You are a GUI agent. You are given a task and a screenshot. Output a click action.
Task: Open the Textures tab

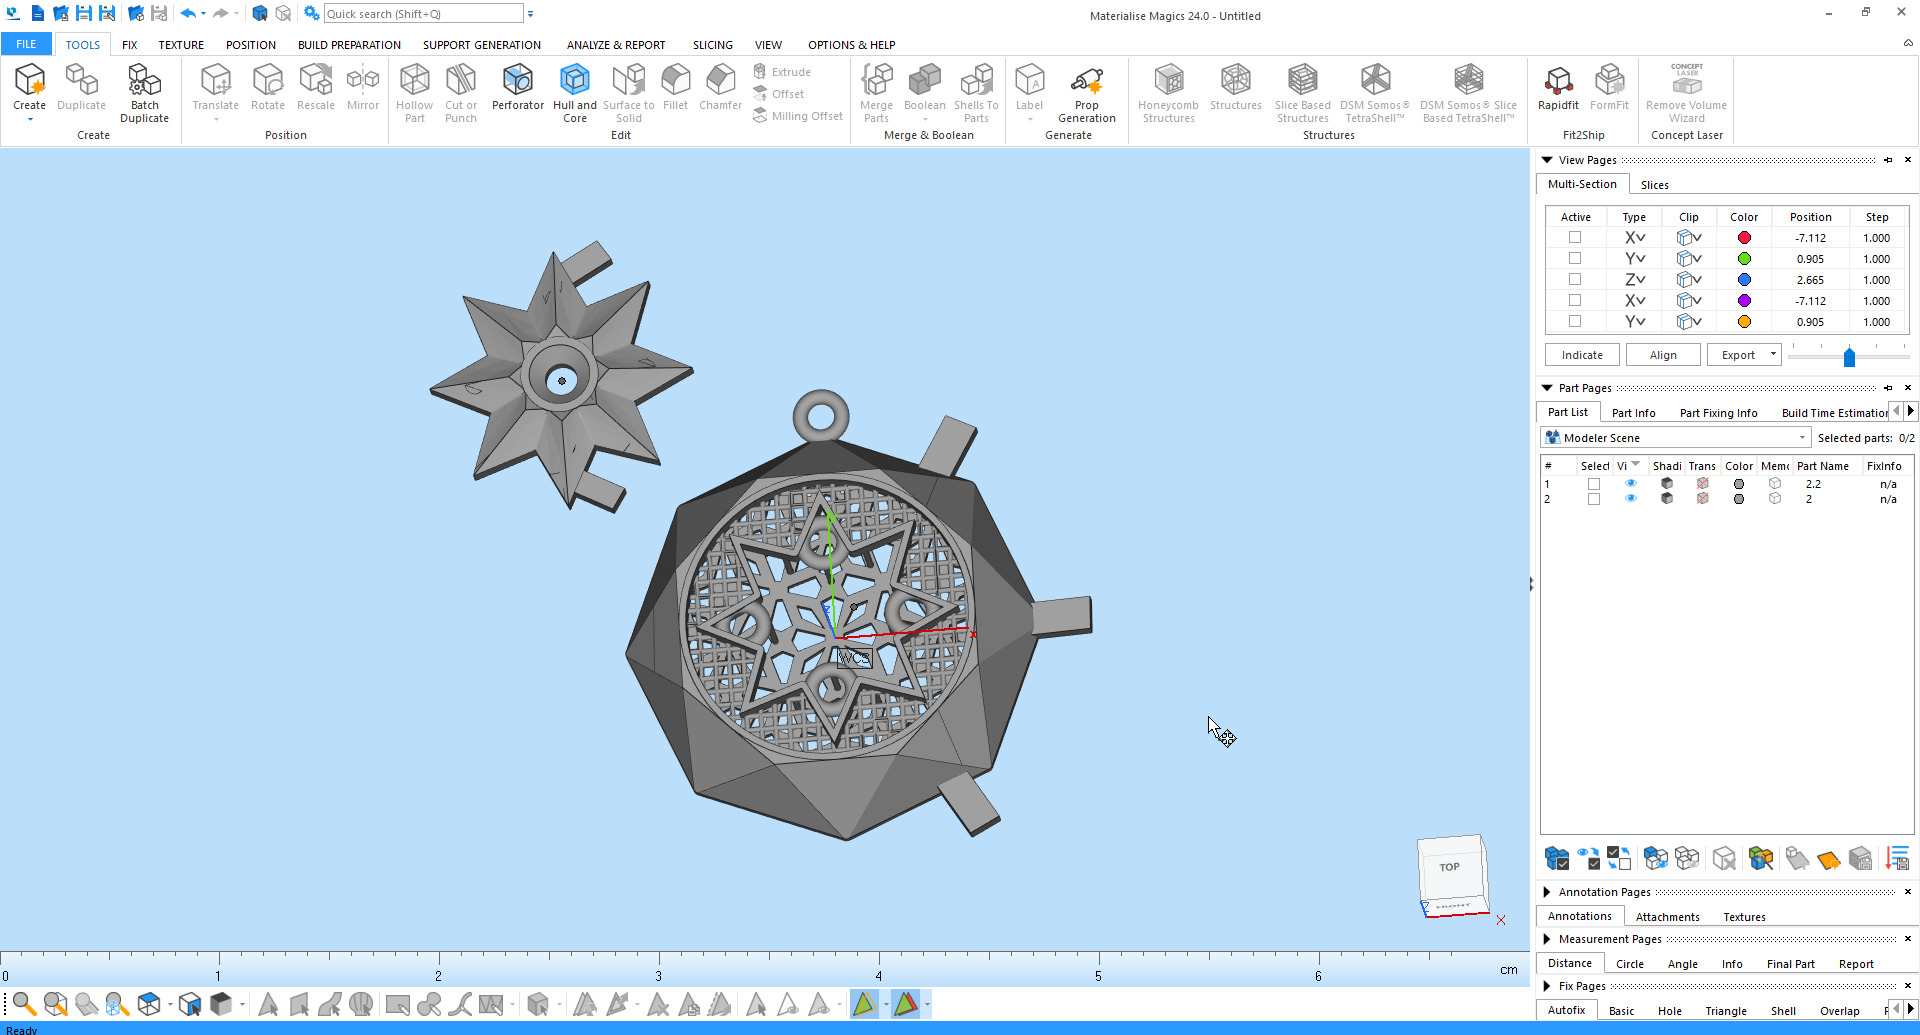[1744, 917]
